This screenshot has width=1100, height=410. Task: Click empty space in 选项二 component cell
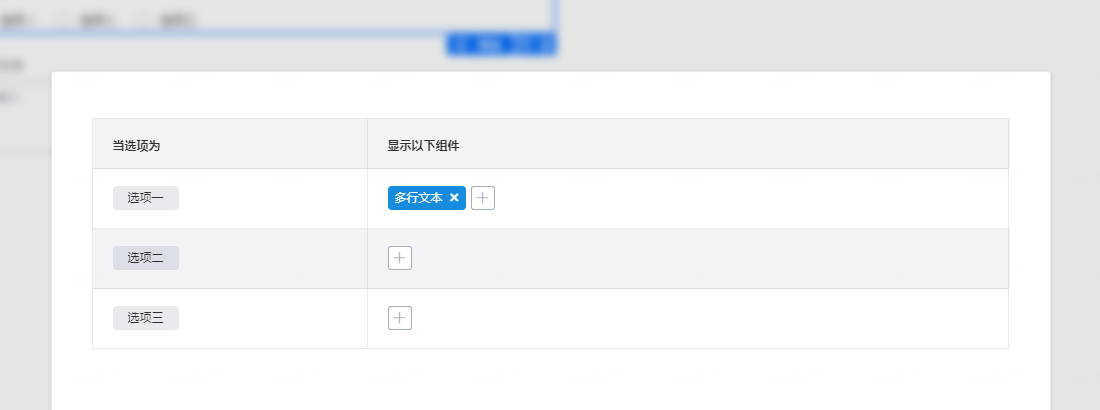coord(709,258)
